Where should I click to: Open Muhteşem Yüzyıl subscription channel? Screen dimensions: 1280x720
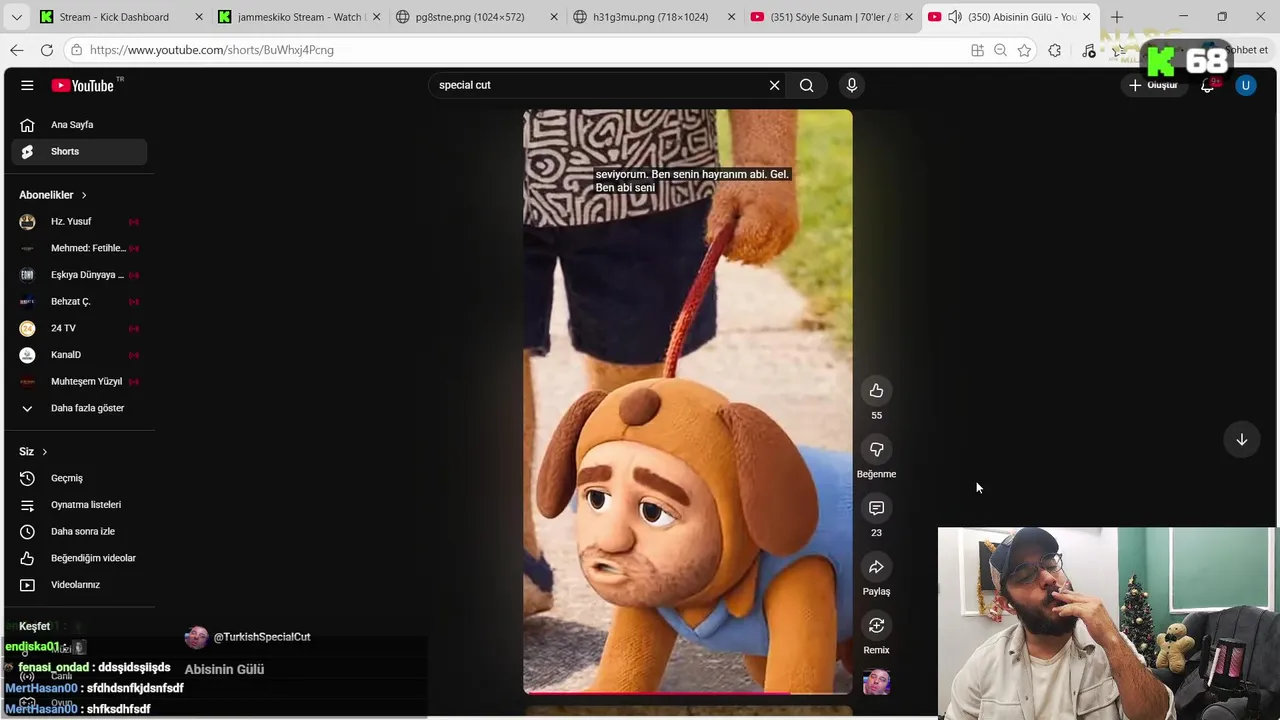(80, 381)
